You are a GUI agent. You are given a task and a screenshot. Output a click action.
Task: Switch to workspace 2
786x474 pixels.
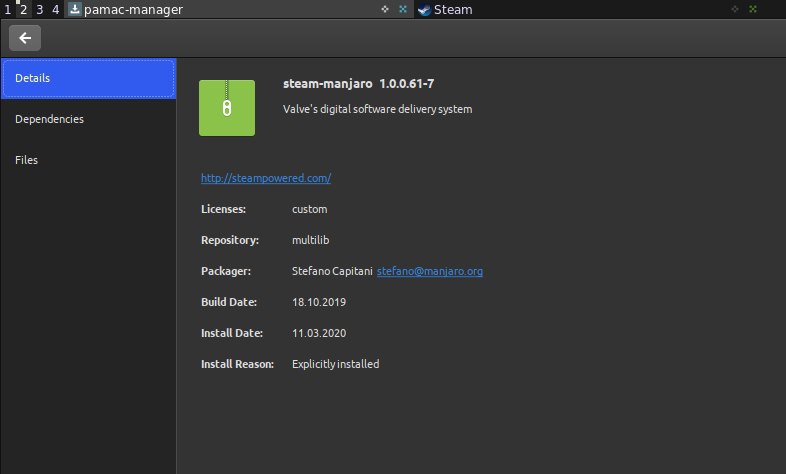(24, 10)
